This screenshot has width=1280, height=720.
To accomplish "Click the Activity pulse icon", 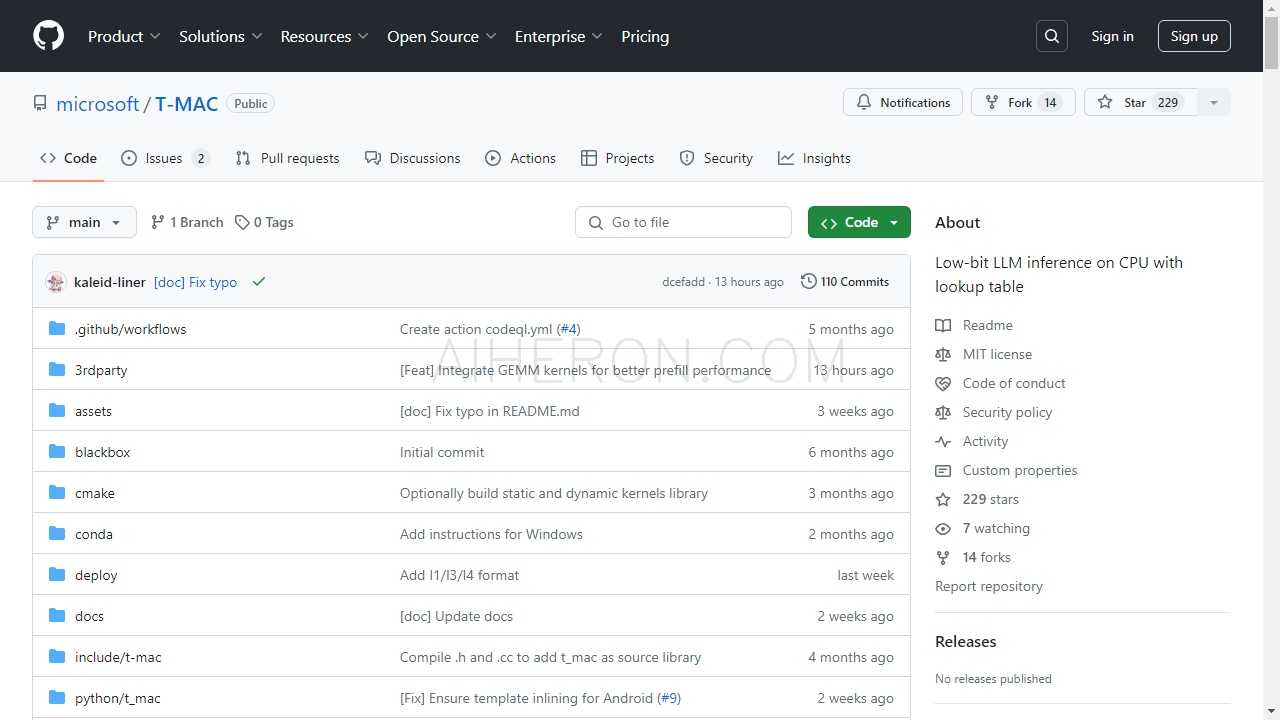I will click(x=943, y=441).
